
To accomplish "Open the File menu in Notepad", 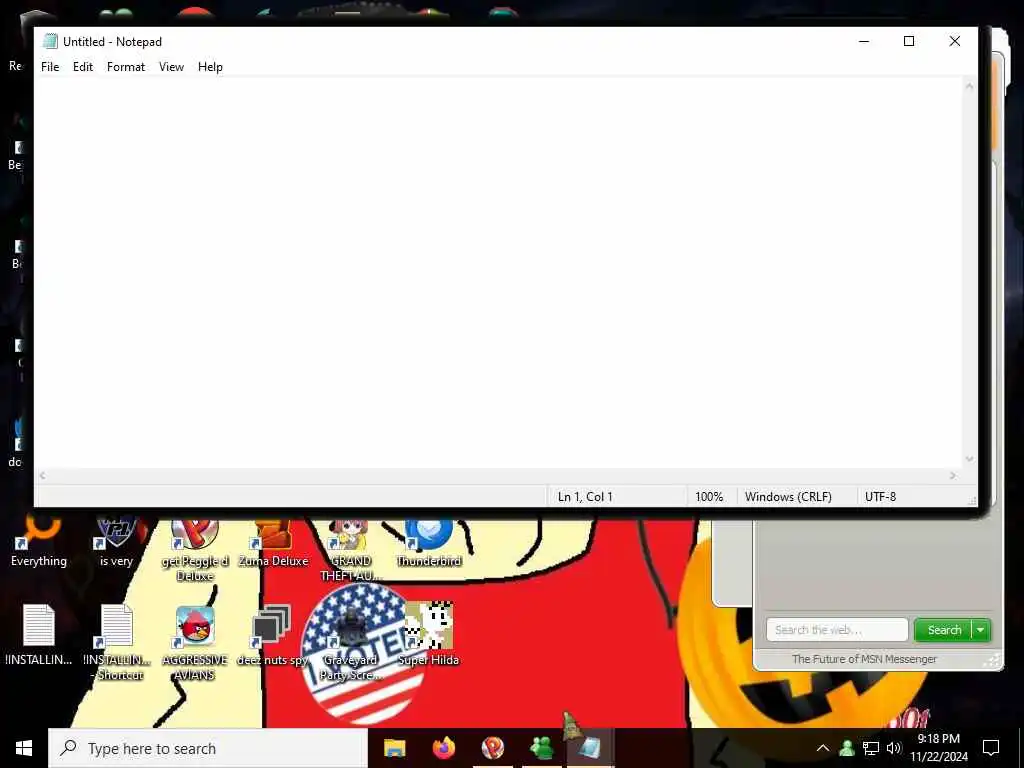I will tap(50, 67).
